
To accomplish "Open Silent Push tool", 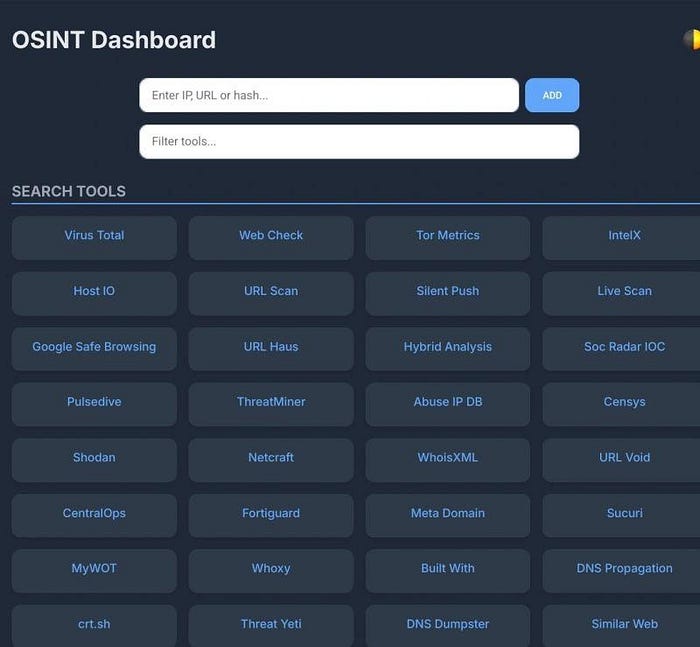I will [x=448, y=293].
